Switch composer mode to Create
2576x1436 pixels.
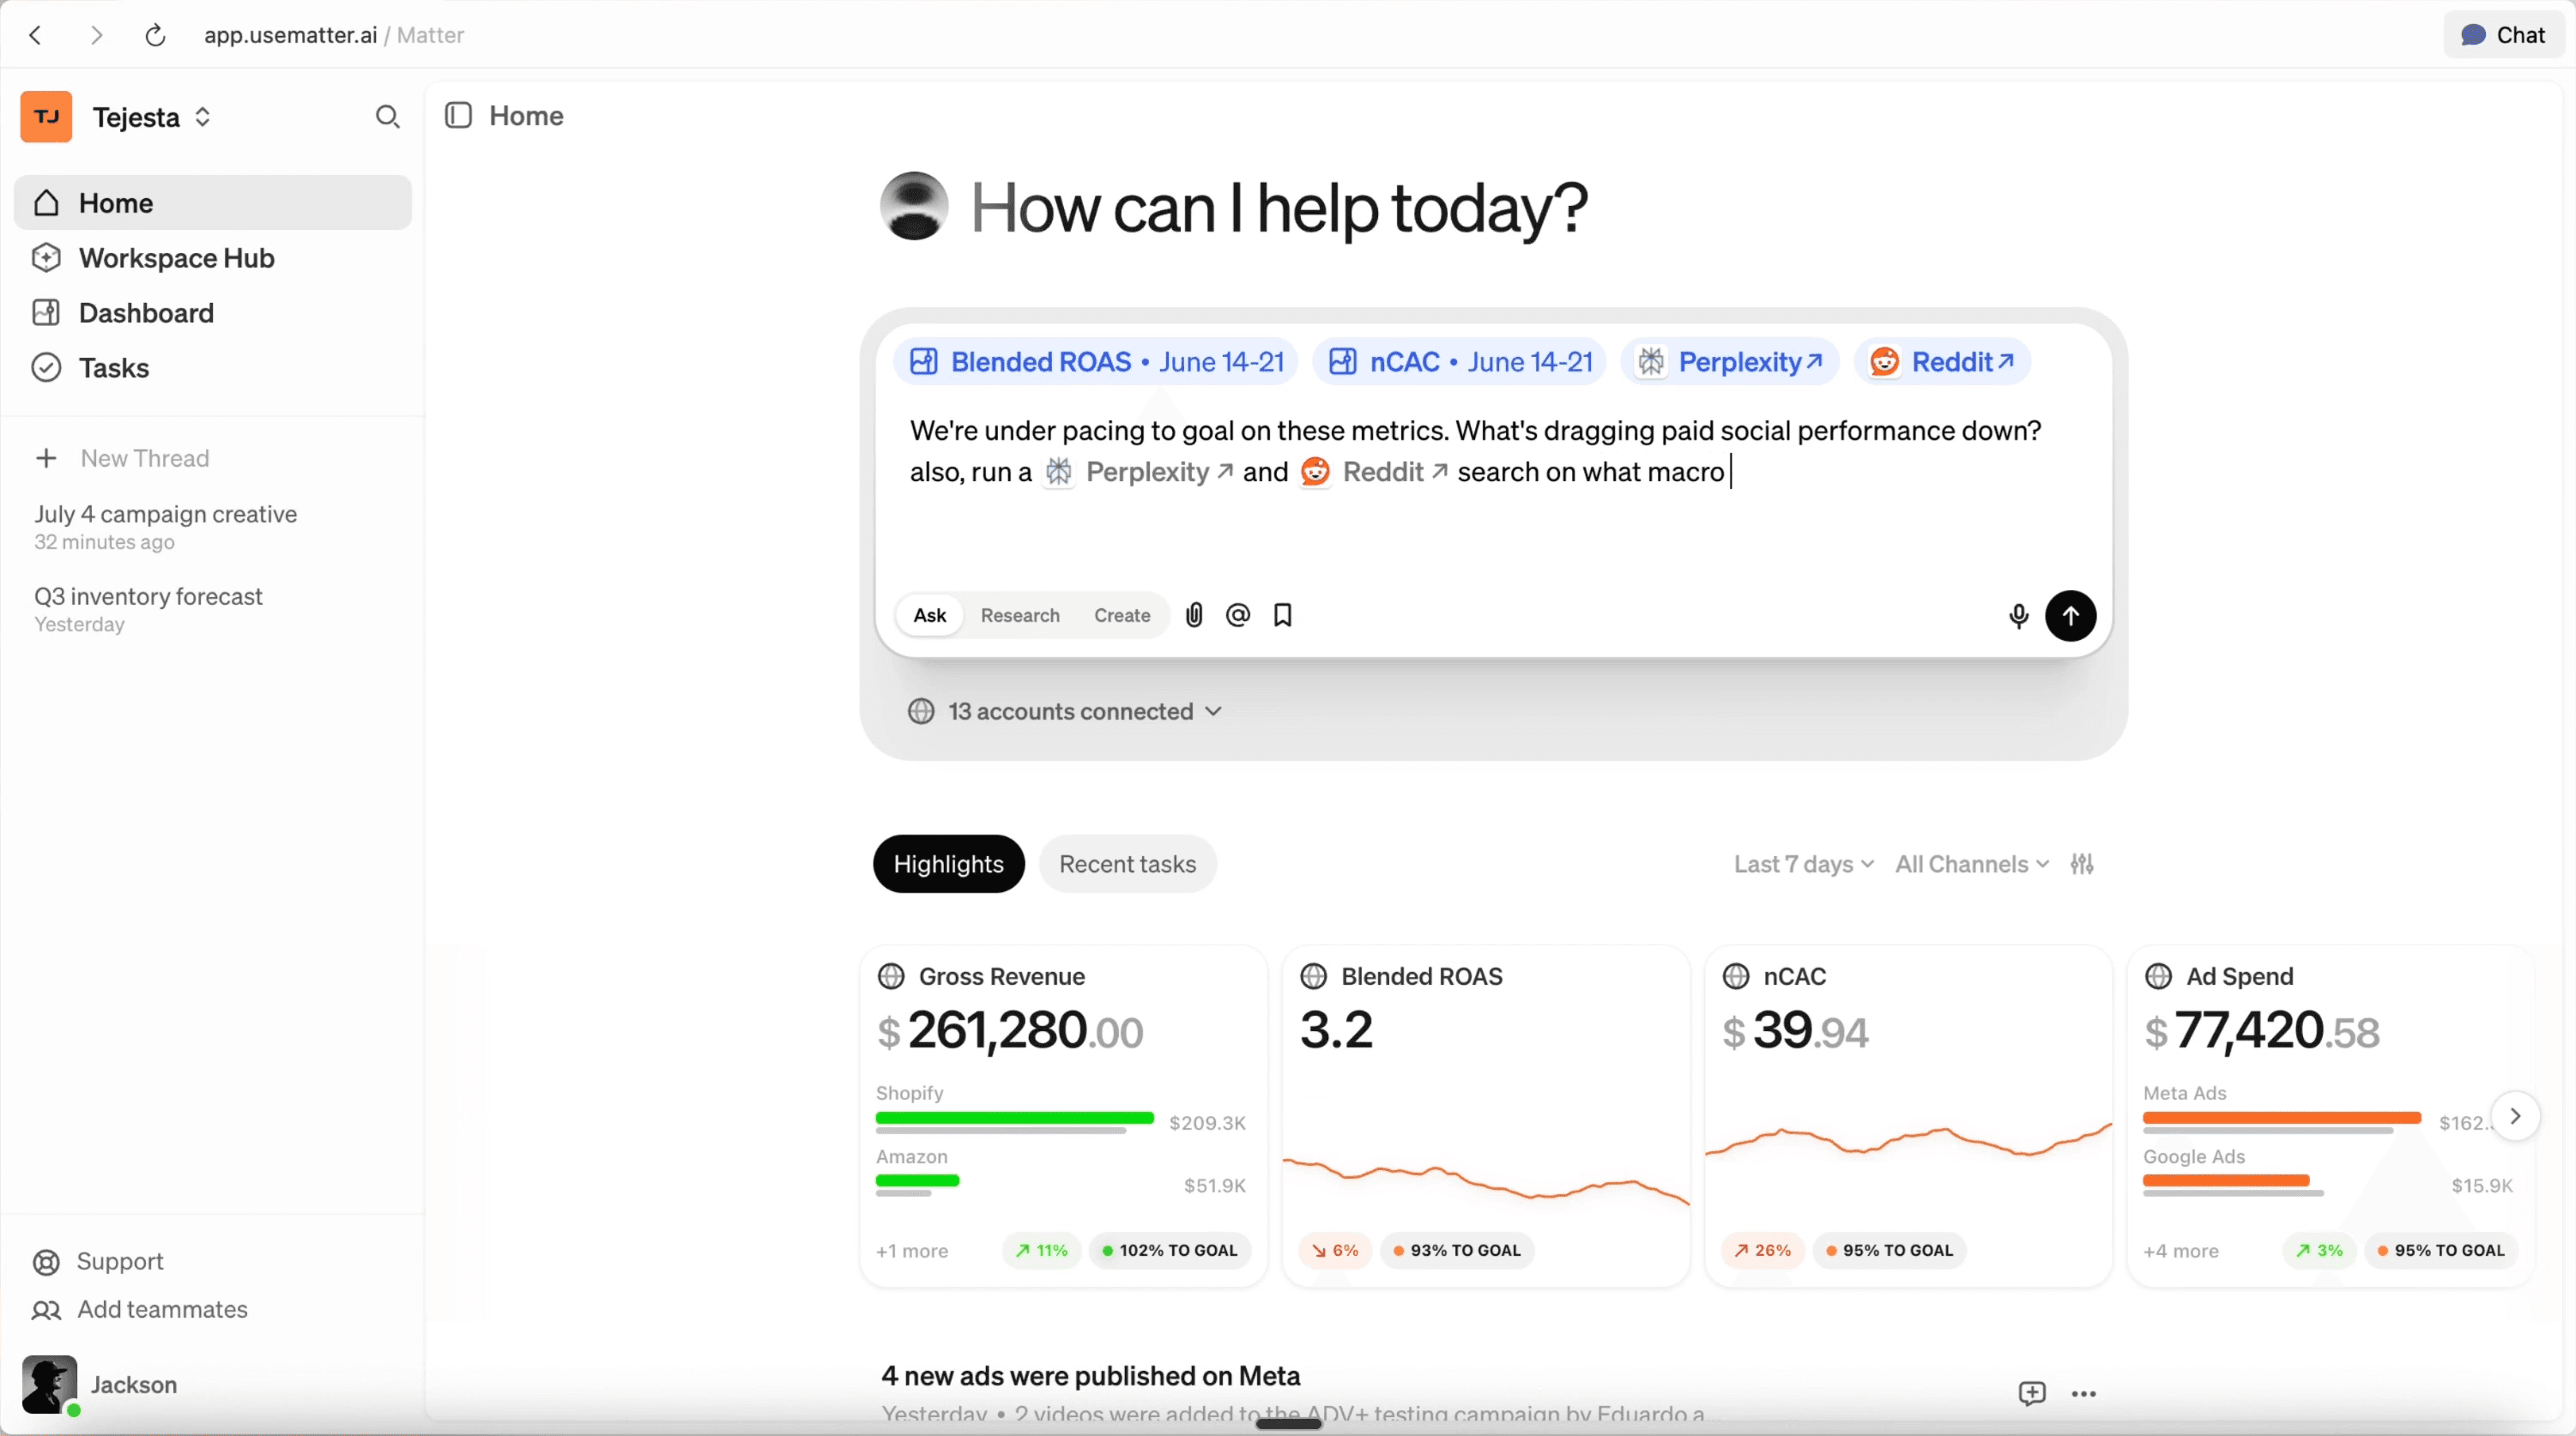pyautogui.click(x=1121, y=615)
